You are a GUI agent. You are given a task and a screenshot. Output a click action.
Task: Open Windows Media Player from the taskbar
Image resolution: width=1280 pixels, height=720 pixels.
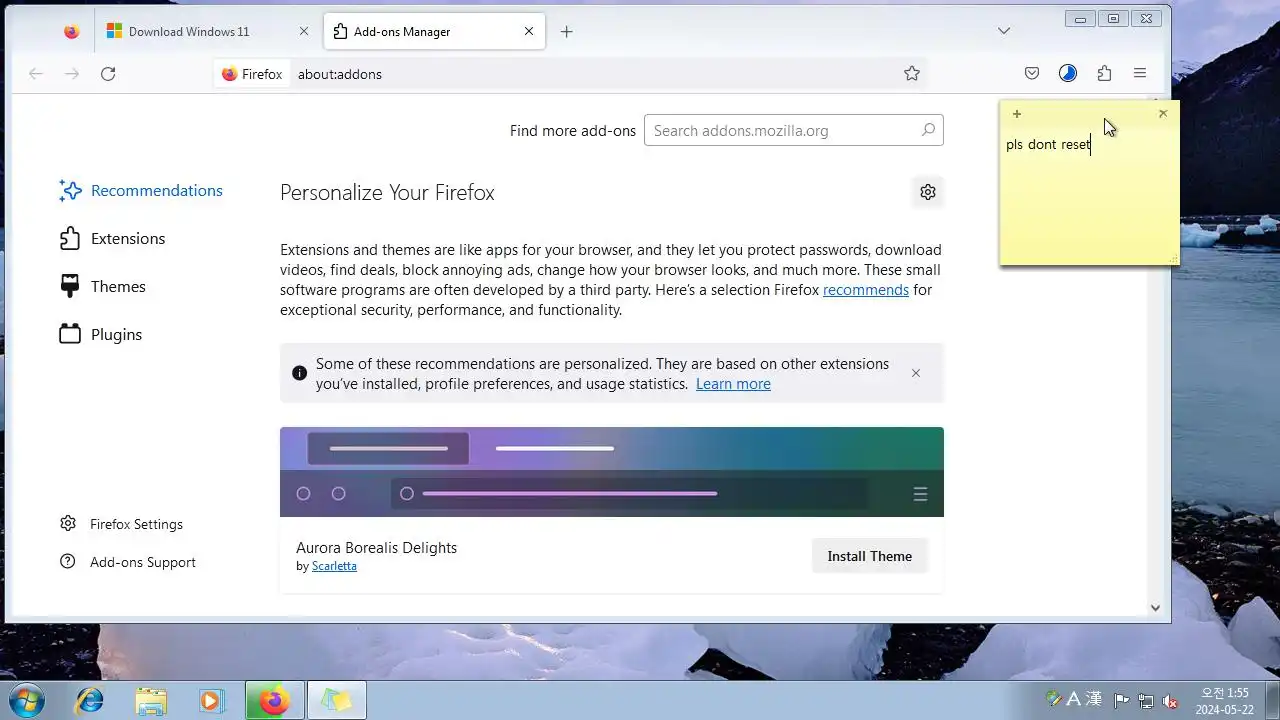click(211, 701)
